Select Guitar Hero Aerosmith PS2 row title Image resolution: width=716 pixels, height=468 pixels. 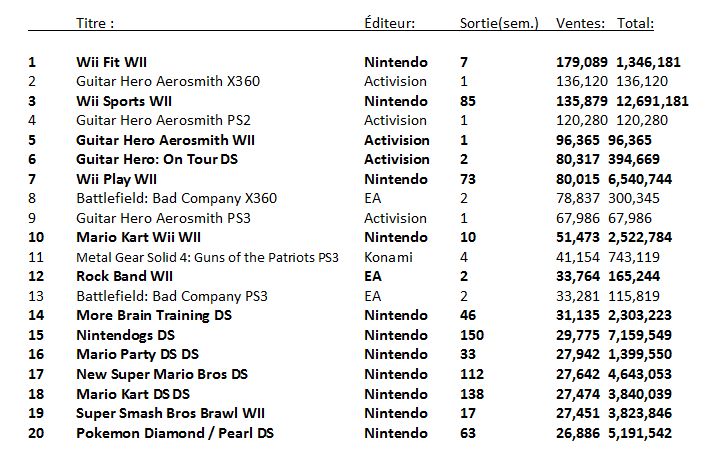(163, 121)
